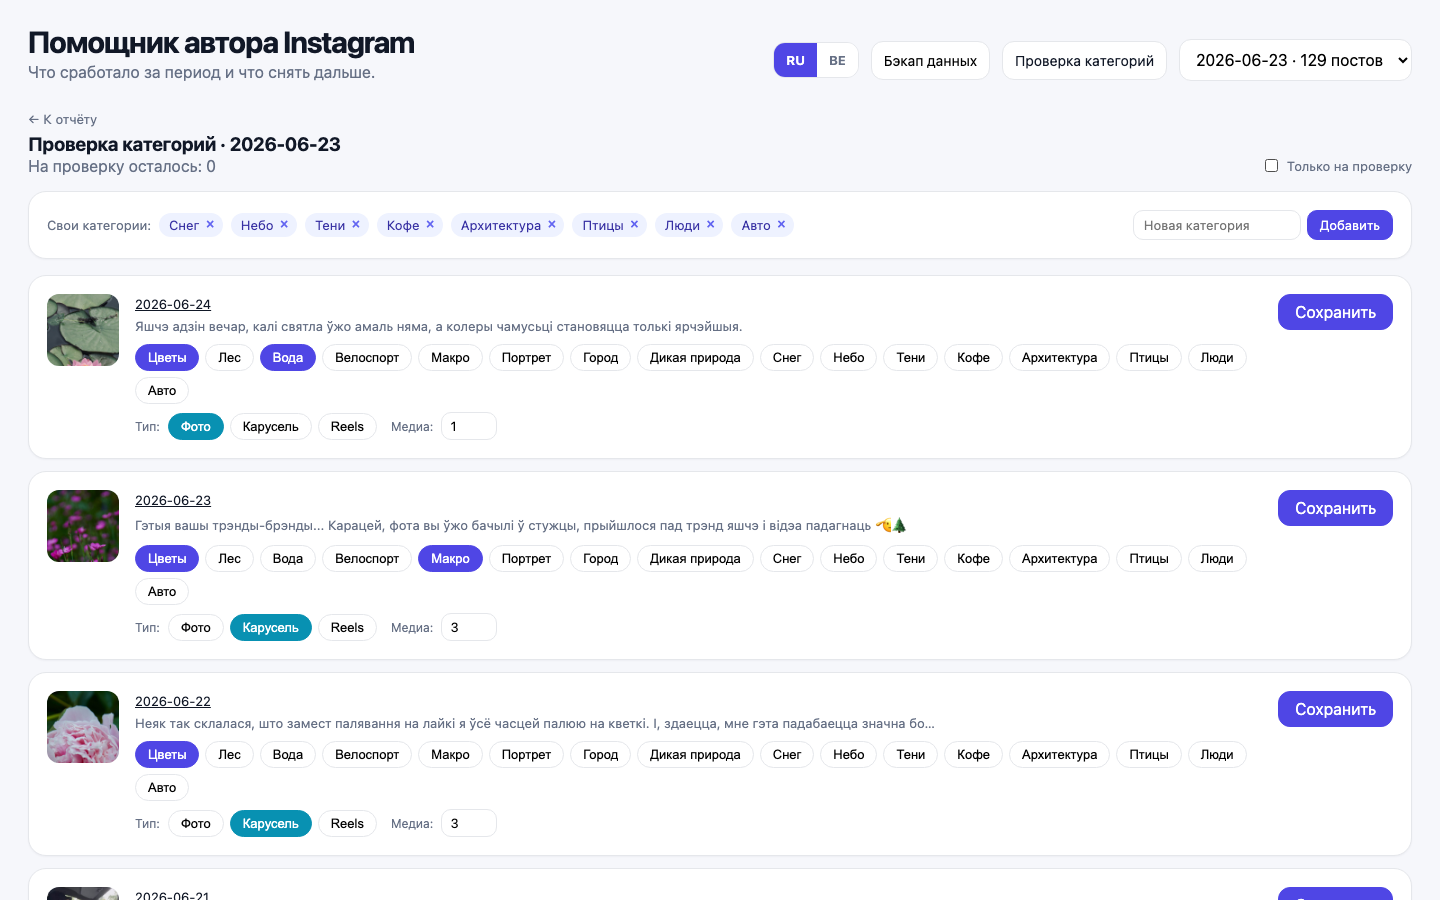1440x900 pixels.
Task: Delete the Небо category chip
Action: click(284, 225)
